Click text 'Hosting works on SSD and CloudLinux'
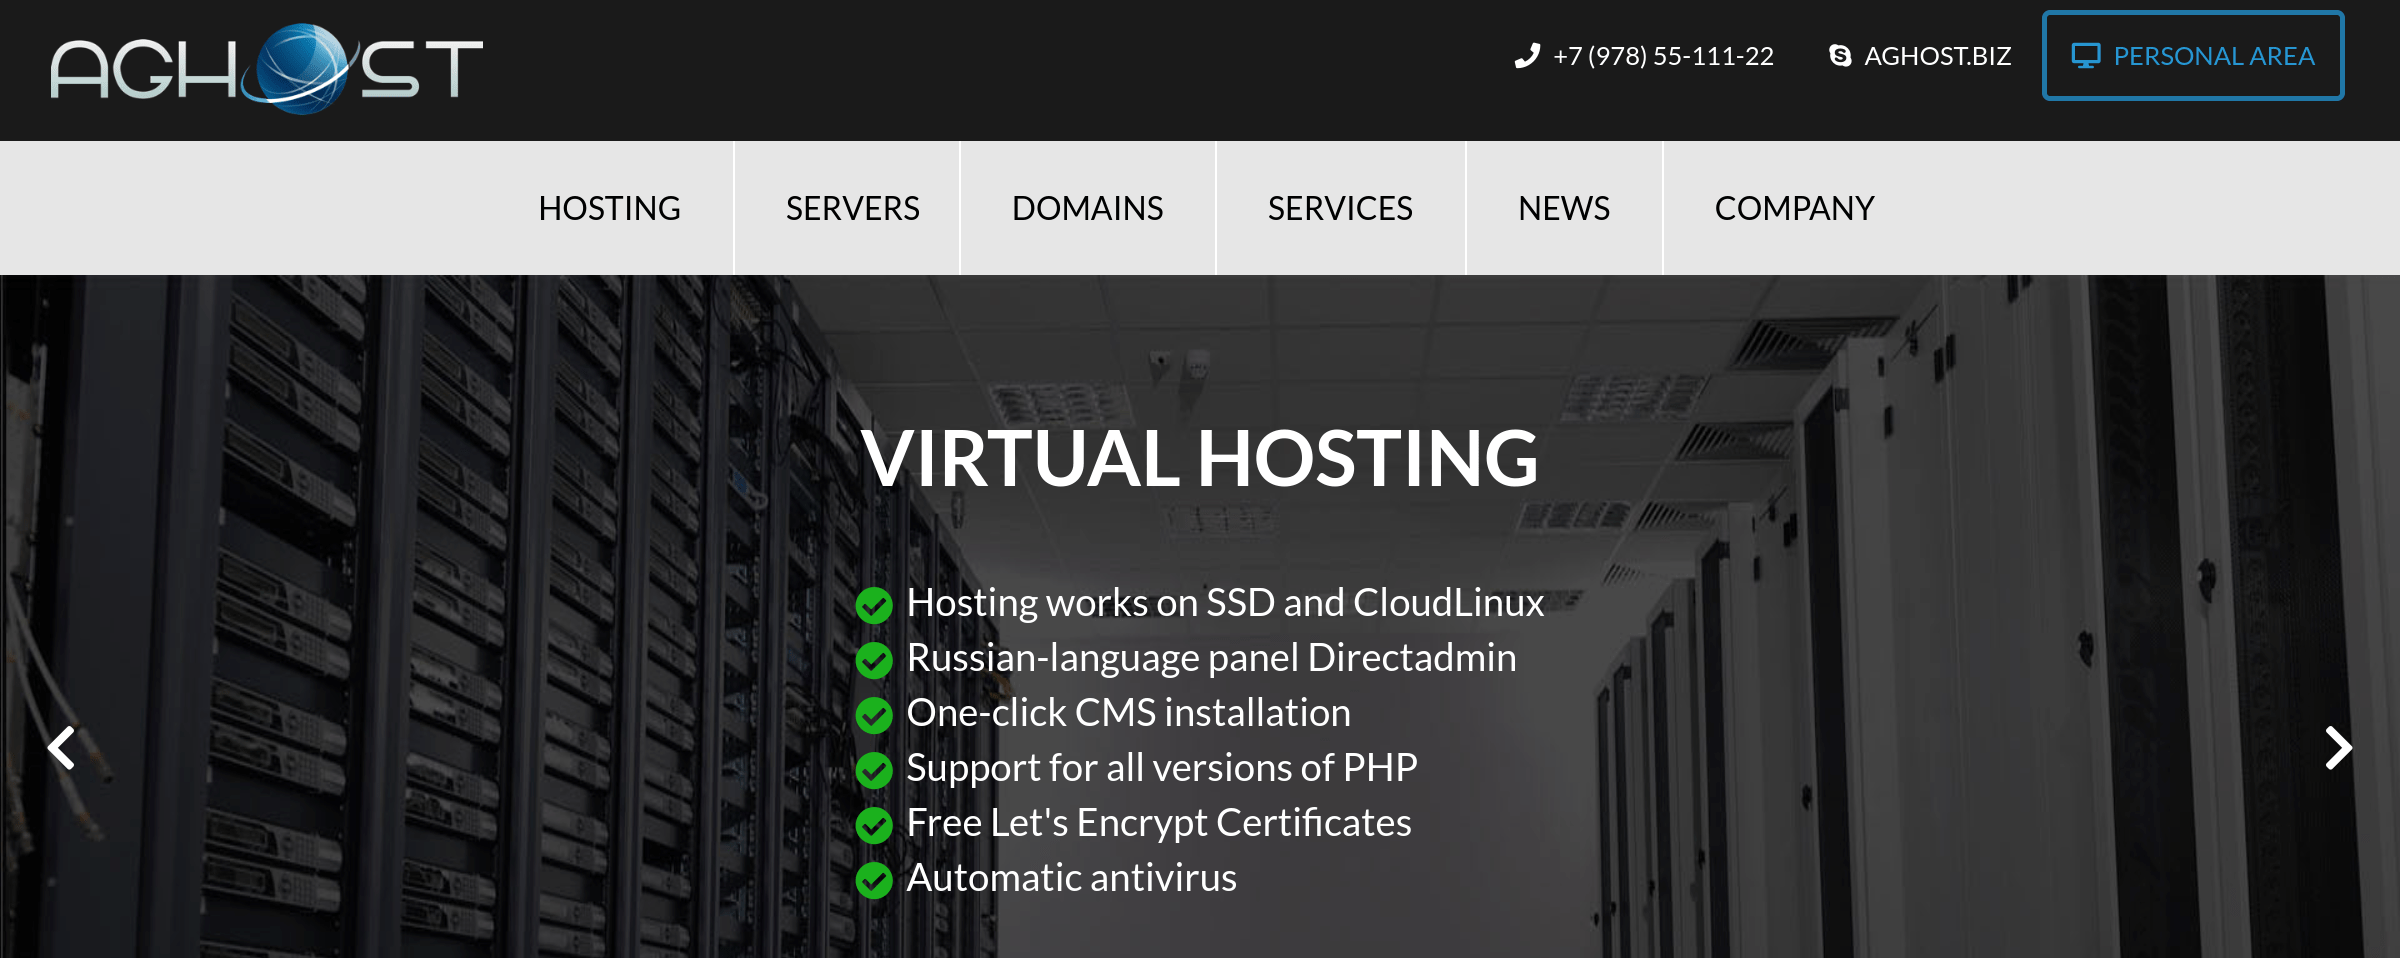This screenshot has width=2400, height=958. coord(1225,603)
